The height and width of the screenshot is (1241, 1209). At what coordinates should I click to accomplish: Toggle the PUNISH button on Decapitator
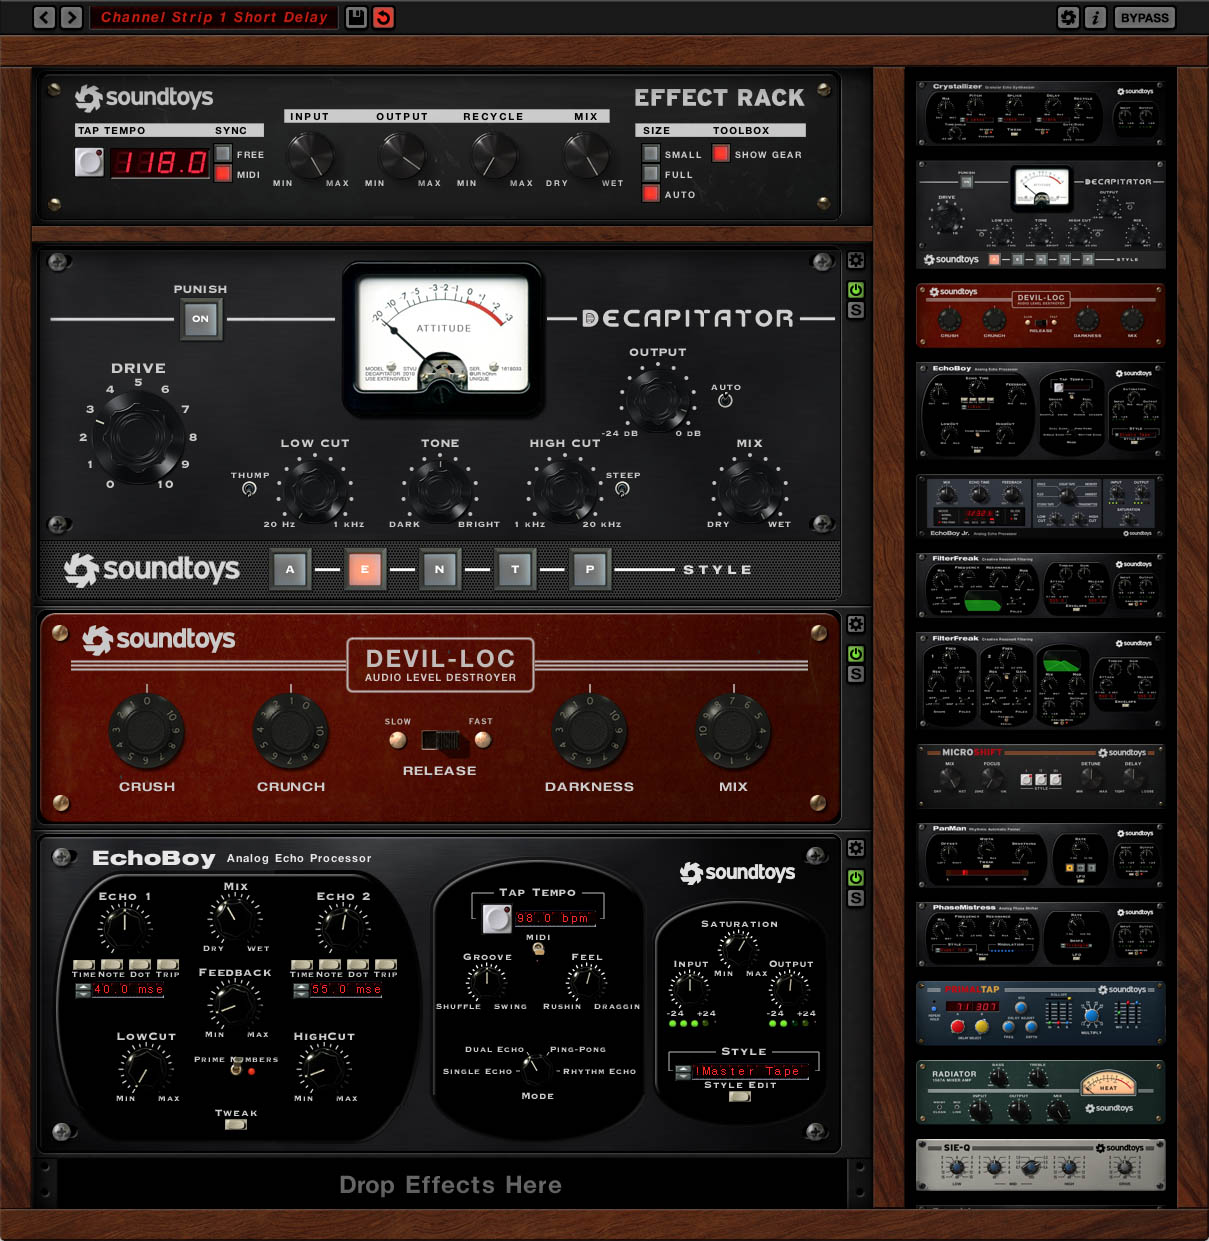pyautogui.click(x=200, y=320)
